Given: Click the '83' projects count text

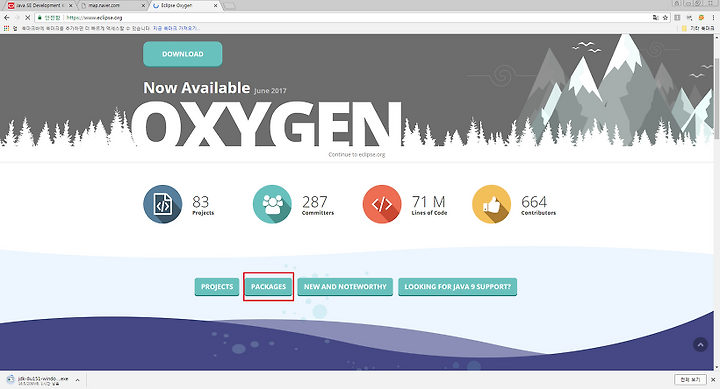Looking at the screenshot, I should tap(201, 202).
